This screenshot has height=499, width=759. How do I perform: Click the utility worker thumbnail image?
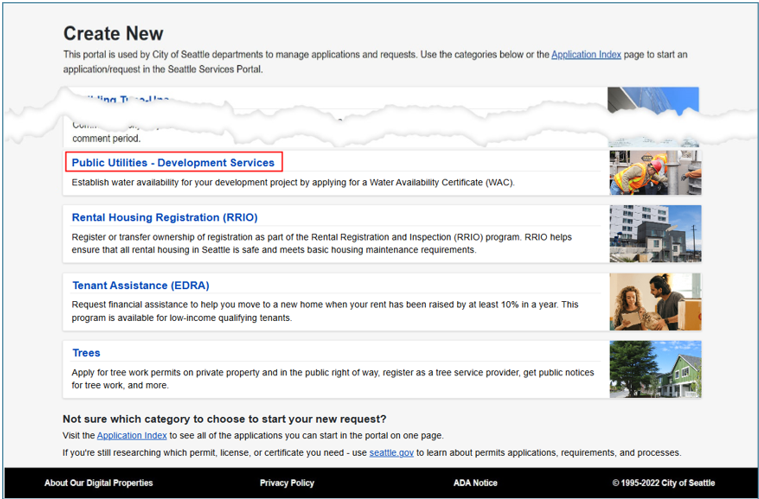654,172
